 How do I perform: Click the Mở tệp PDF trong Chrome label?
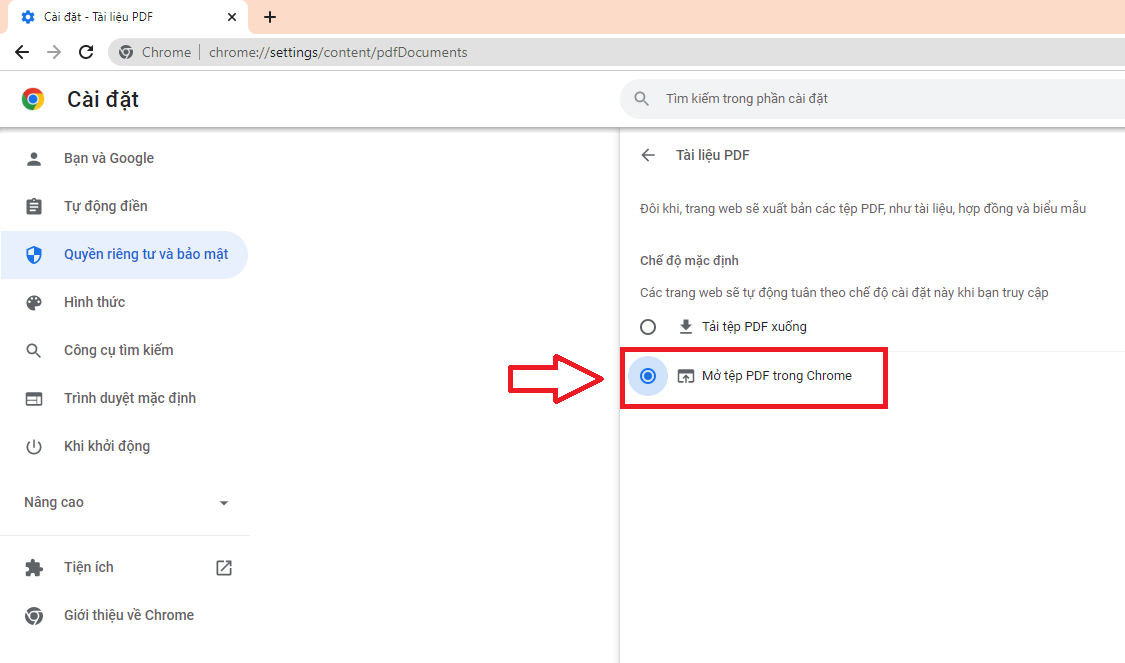tap(777, 376)
